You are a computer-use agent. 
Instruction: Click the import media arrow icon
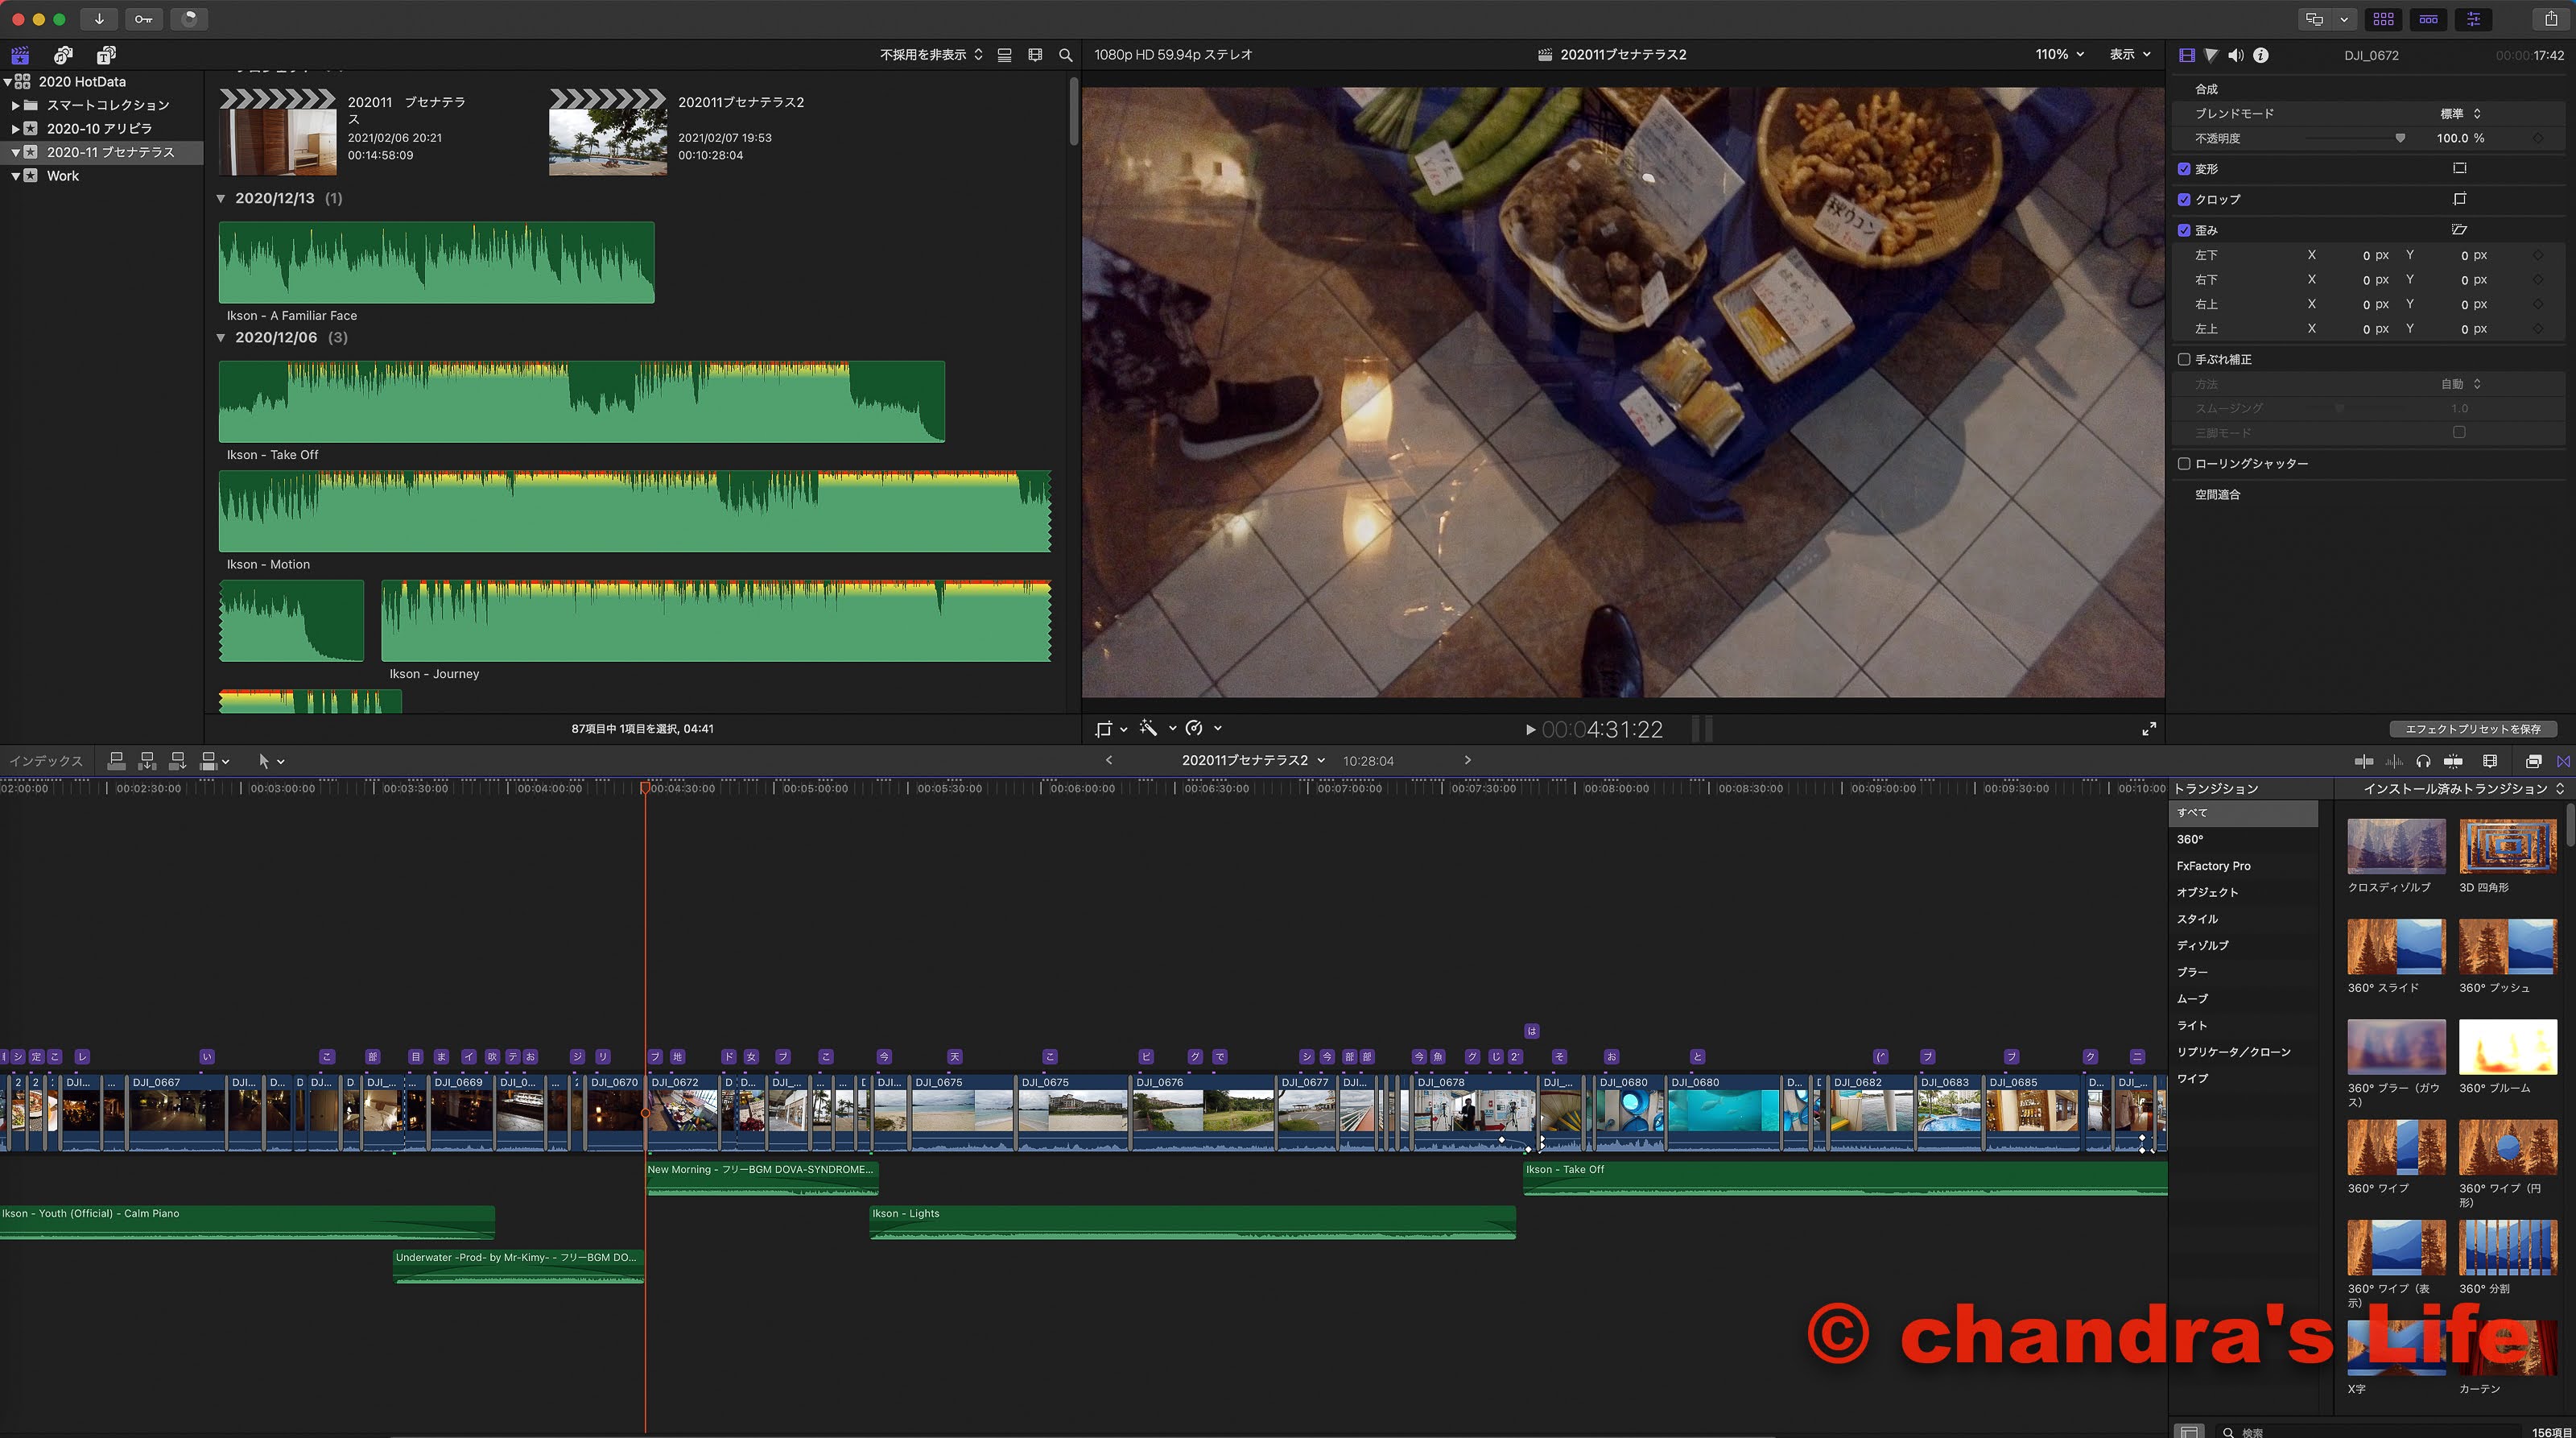(99, 19)
